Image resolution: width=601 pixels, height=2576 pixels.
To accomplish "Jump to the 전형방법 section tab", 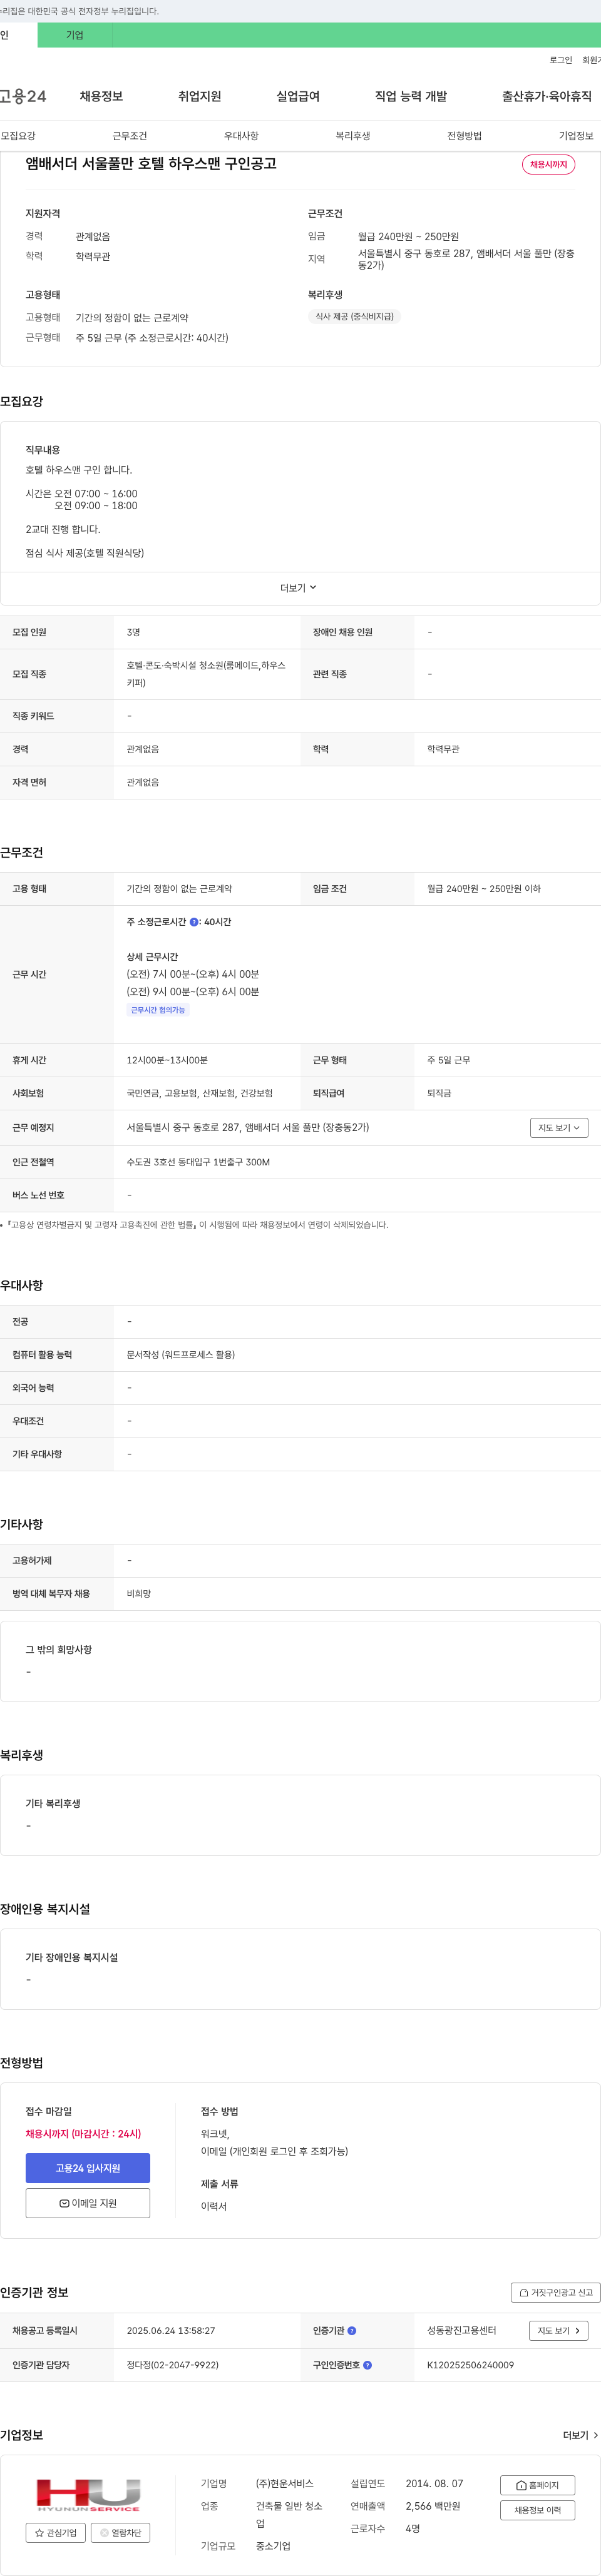I will (464, 136).
